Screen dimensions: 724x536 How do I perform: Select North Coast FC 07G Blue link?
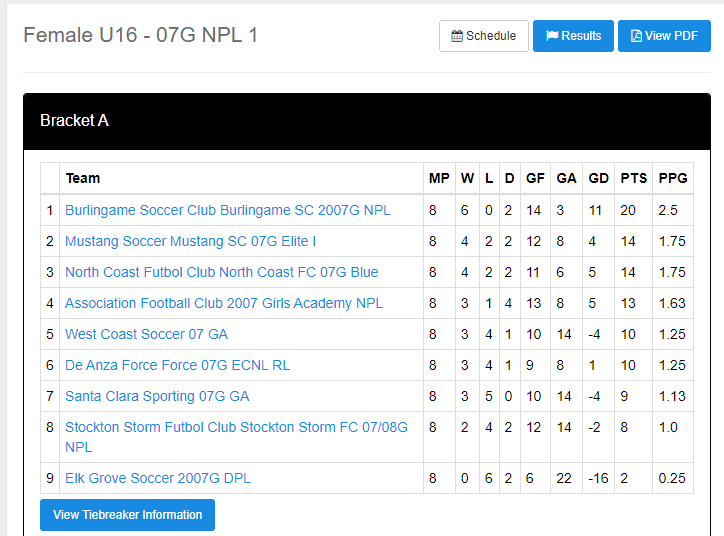point(221,272)
